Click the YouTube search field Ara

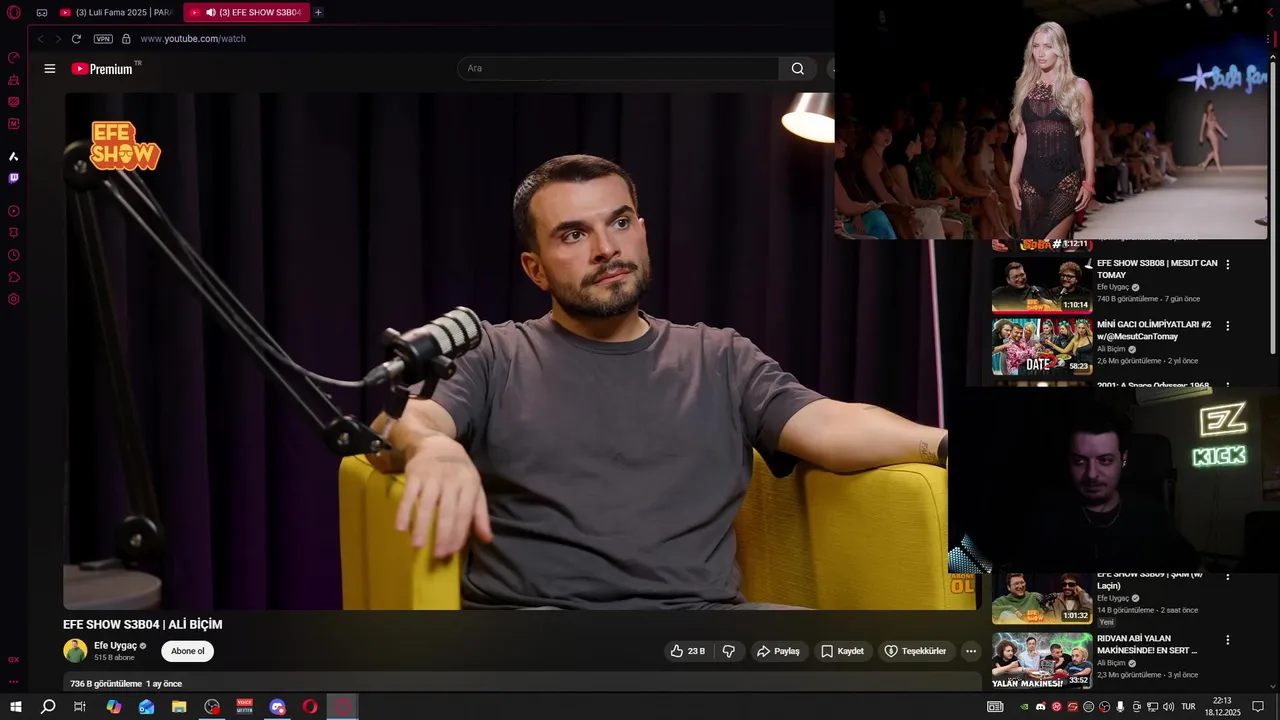tap(618, 69)
